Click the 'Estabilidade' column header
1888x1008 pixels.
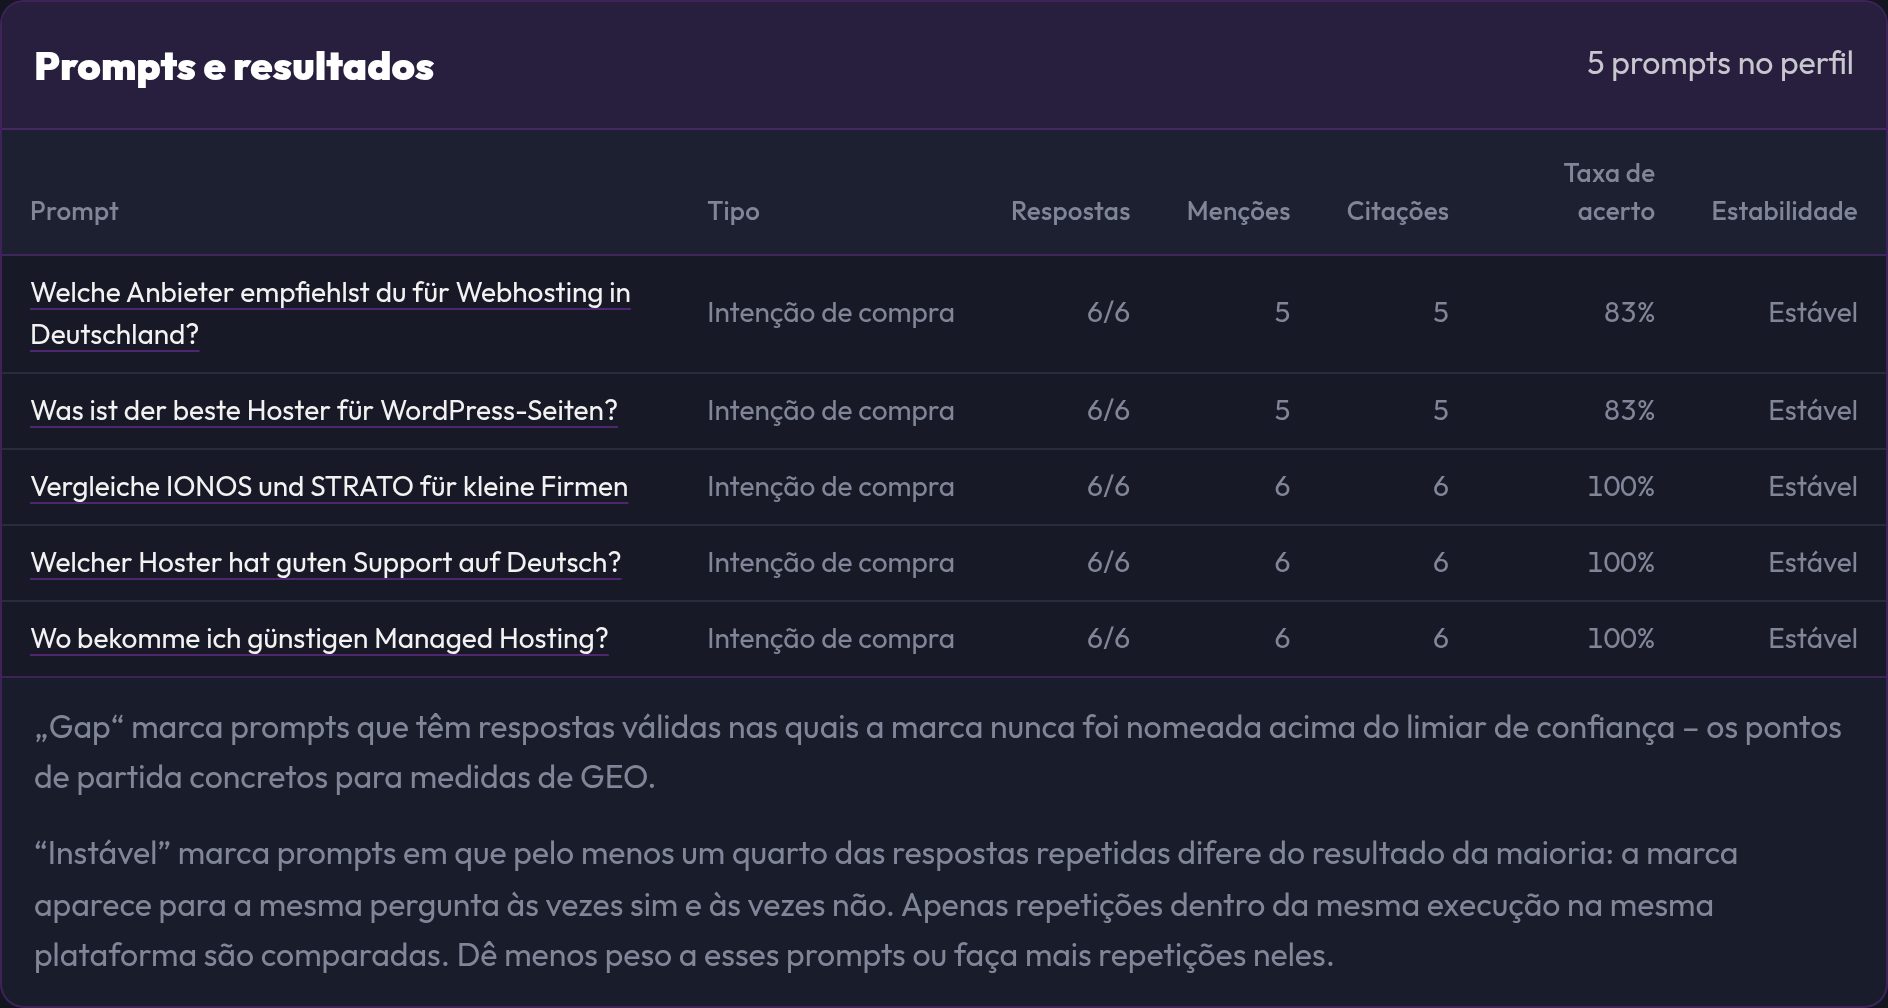point(1784,211)
